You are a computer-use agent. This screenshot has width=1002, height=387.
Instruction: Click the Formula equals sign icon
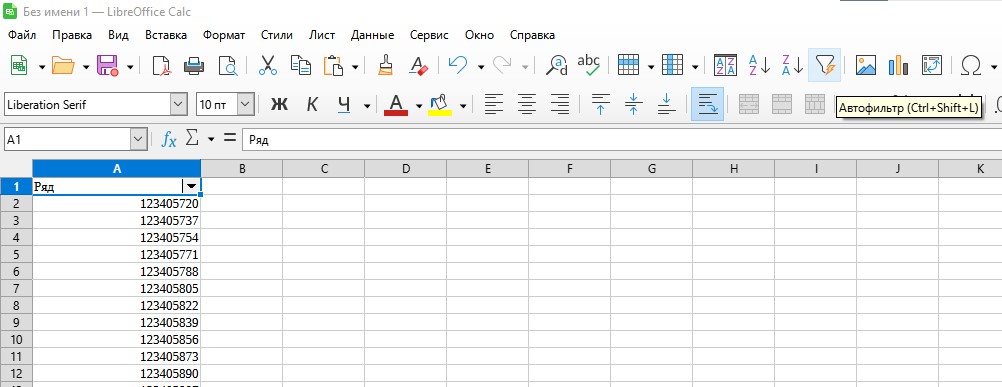tap(230, 139)
